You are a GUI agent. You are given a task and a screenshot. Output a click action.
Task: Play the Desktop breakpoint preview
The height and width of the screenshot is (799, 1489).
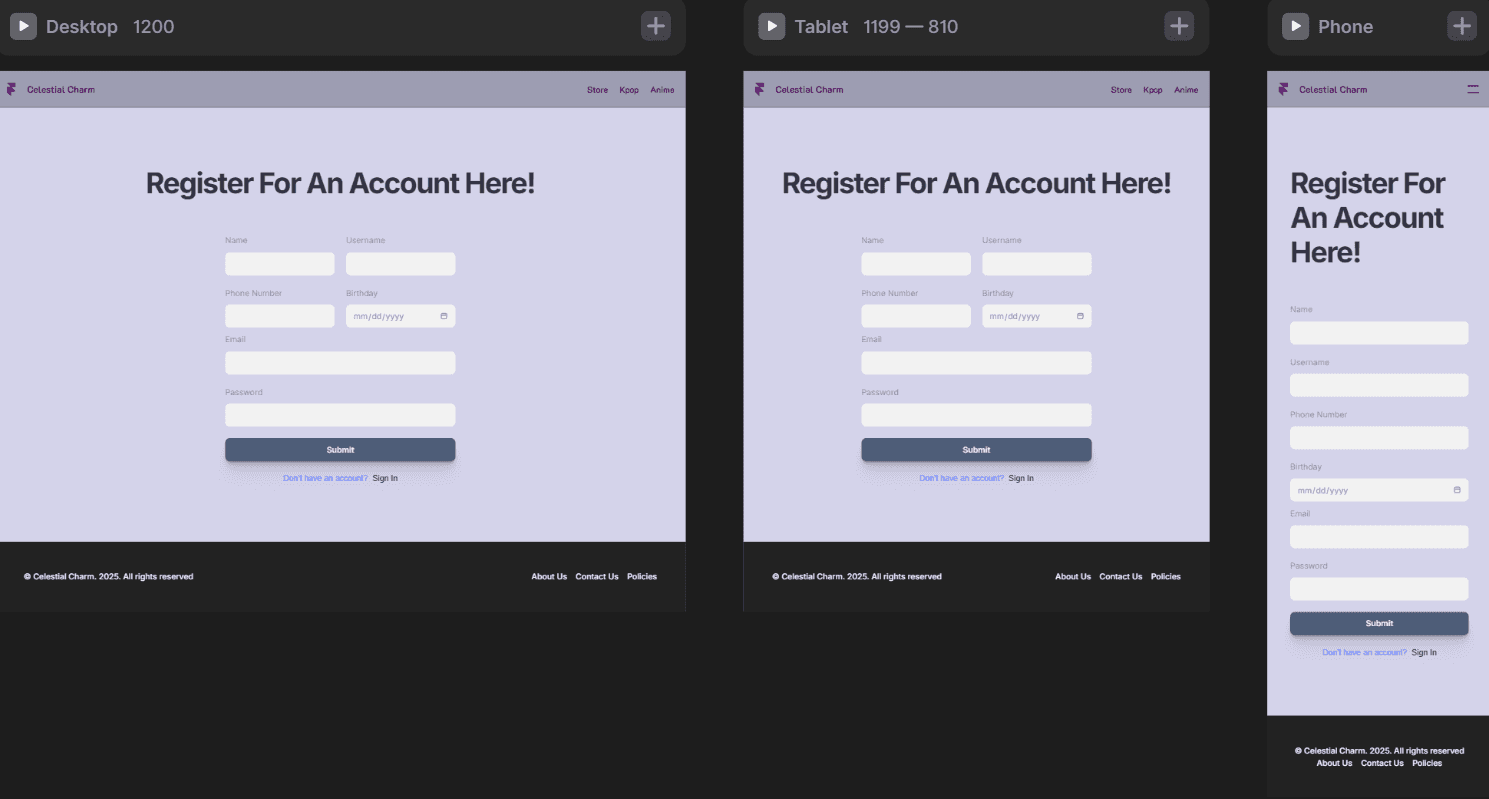(x=23, y=27)
